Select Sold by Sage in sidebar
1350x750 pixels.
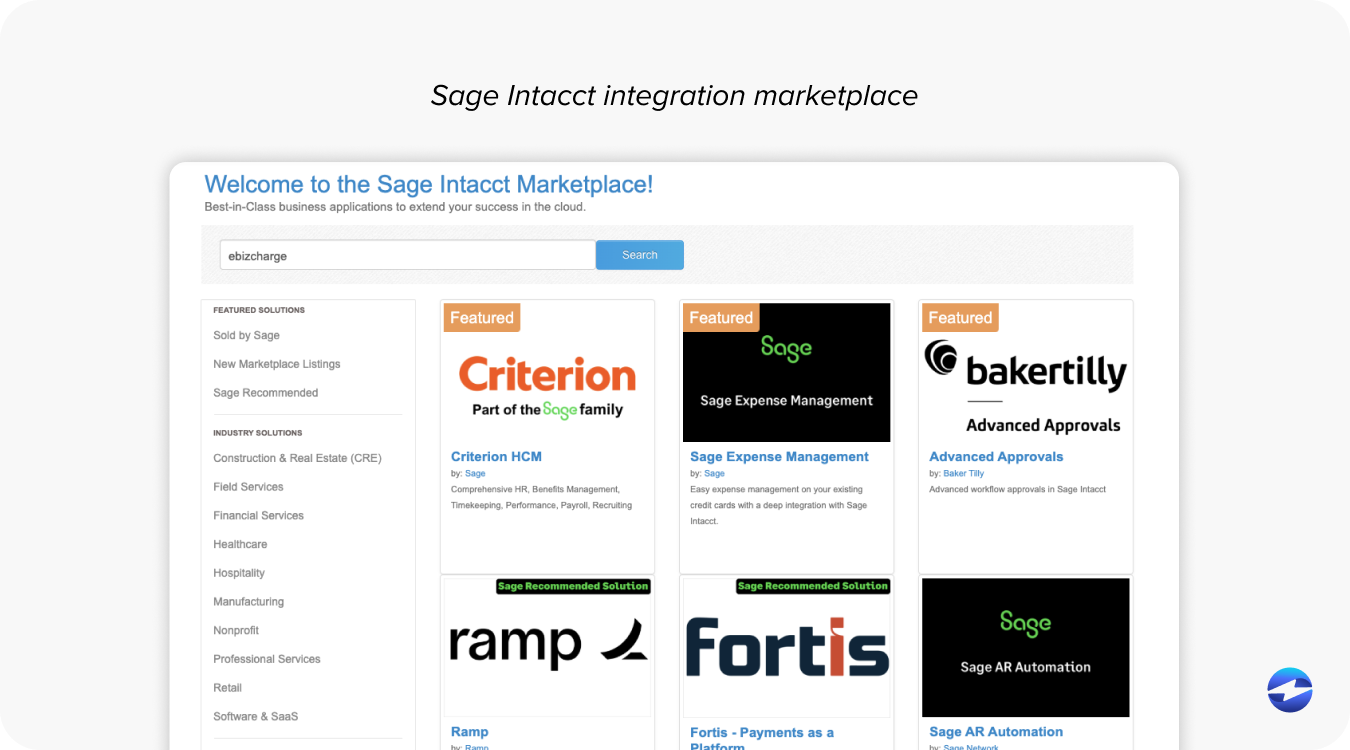pyautogui.click(x=246, y=335)
